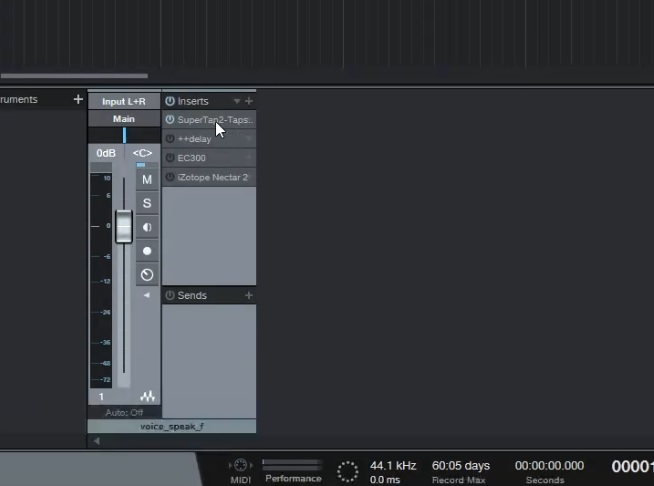Open Auto: Off automation mode menu
Image resolution: width=654 pixels, height=486 pixels.
124,413
